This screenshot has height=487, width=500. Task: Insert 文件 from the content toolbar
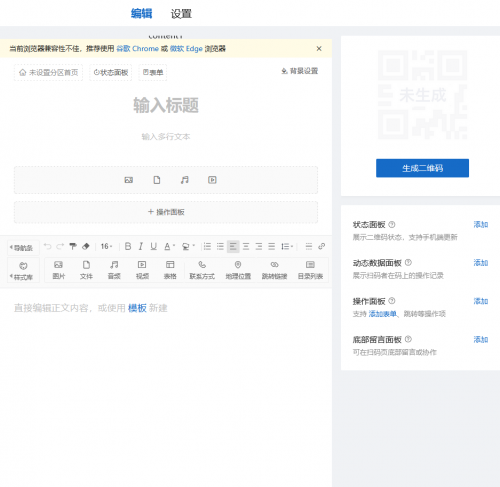[x=86, y=270]
